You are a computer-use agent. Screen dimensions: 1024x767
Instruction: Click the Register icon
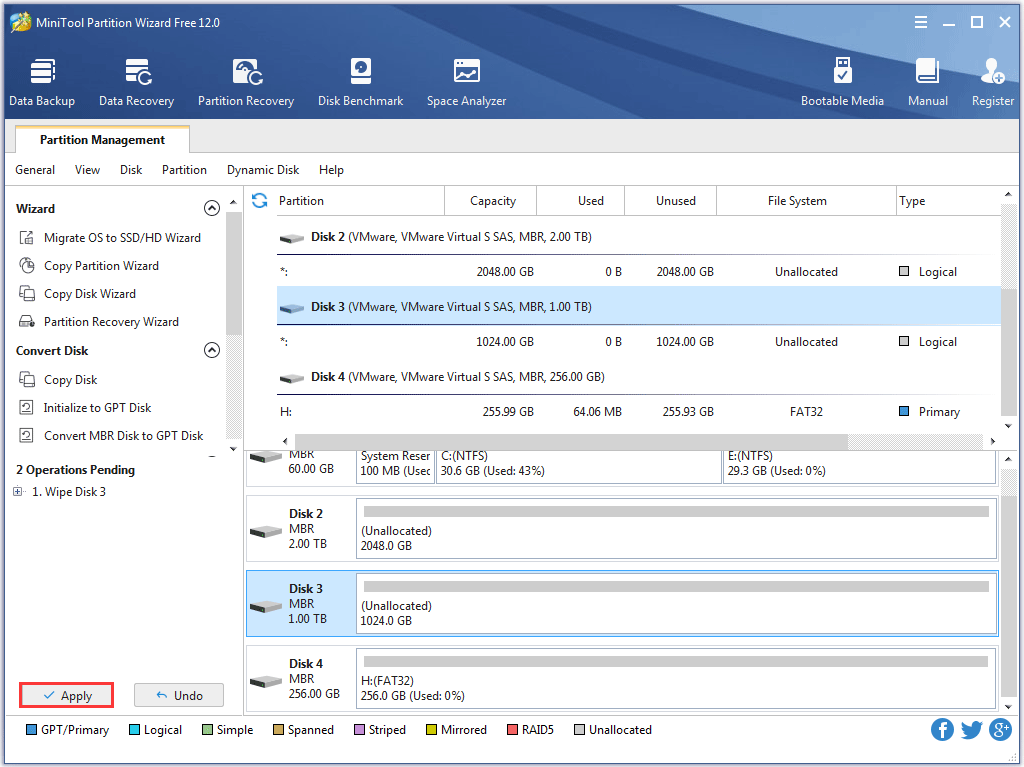coord(993,71)
